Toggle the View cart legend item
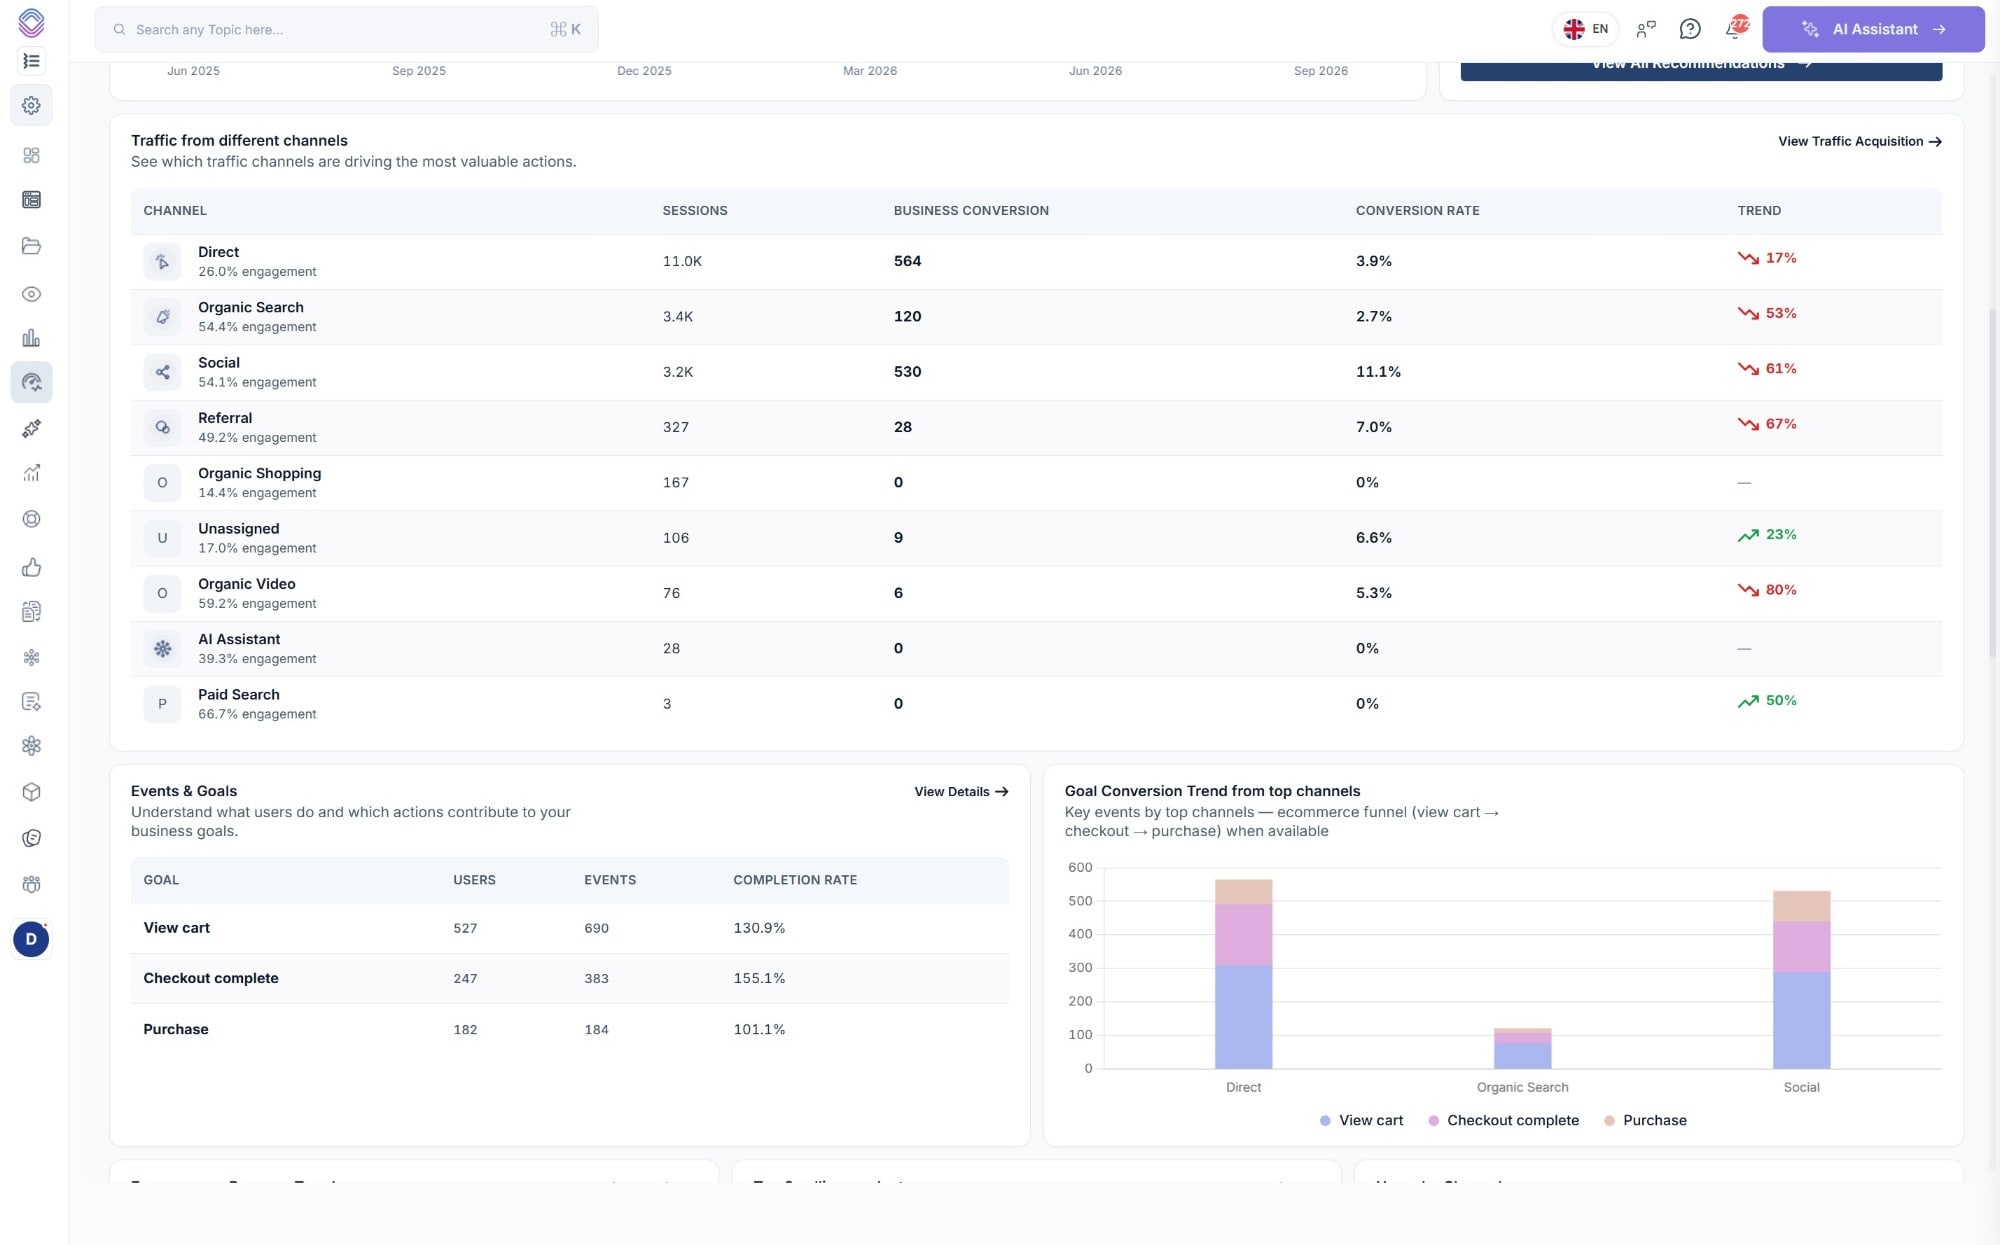Image resolution: width=2000 pixels, height=1245 pixels. [1361, 1120]
